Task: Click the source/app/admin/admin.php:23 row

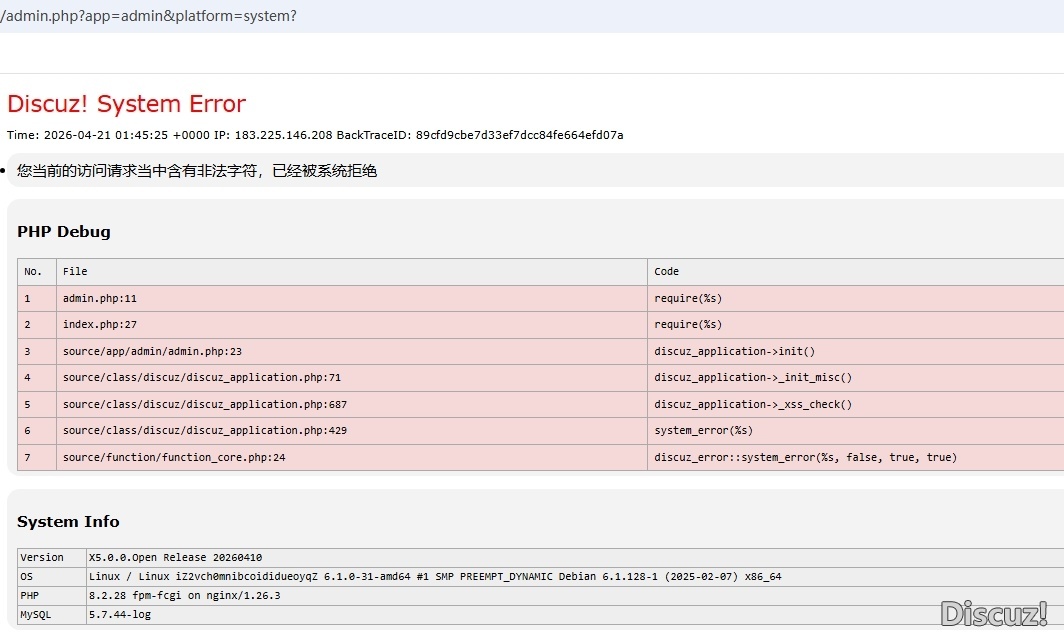Action: click(x=152, y=351)
